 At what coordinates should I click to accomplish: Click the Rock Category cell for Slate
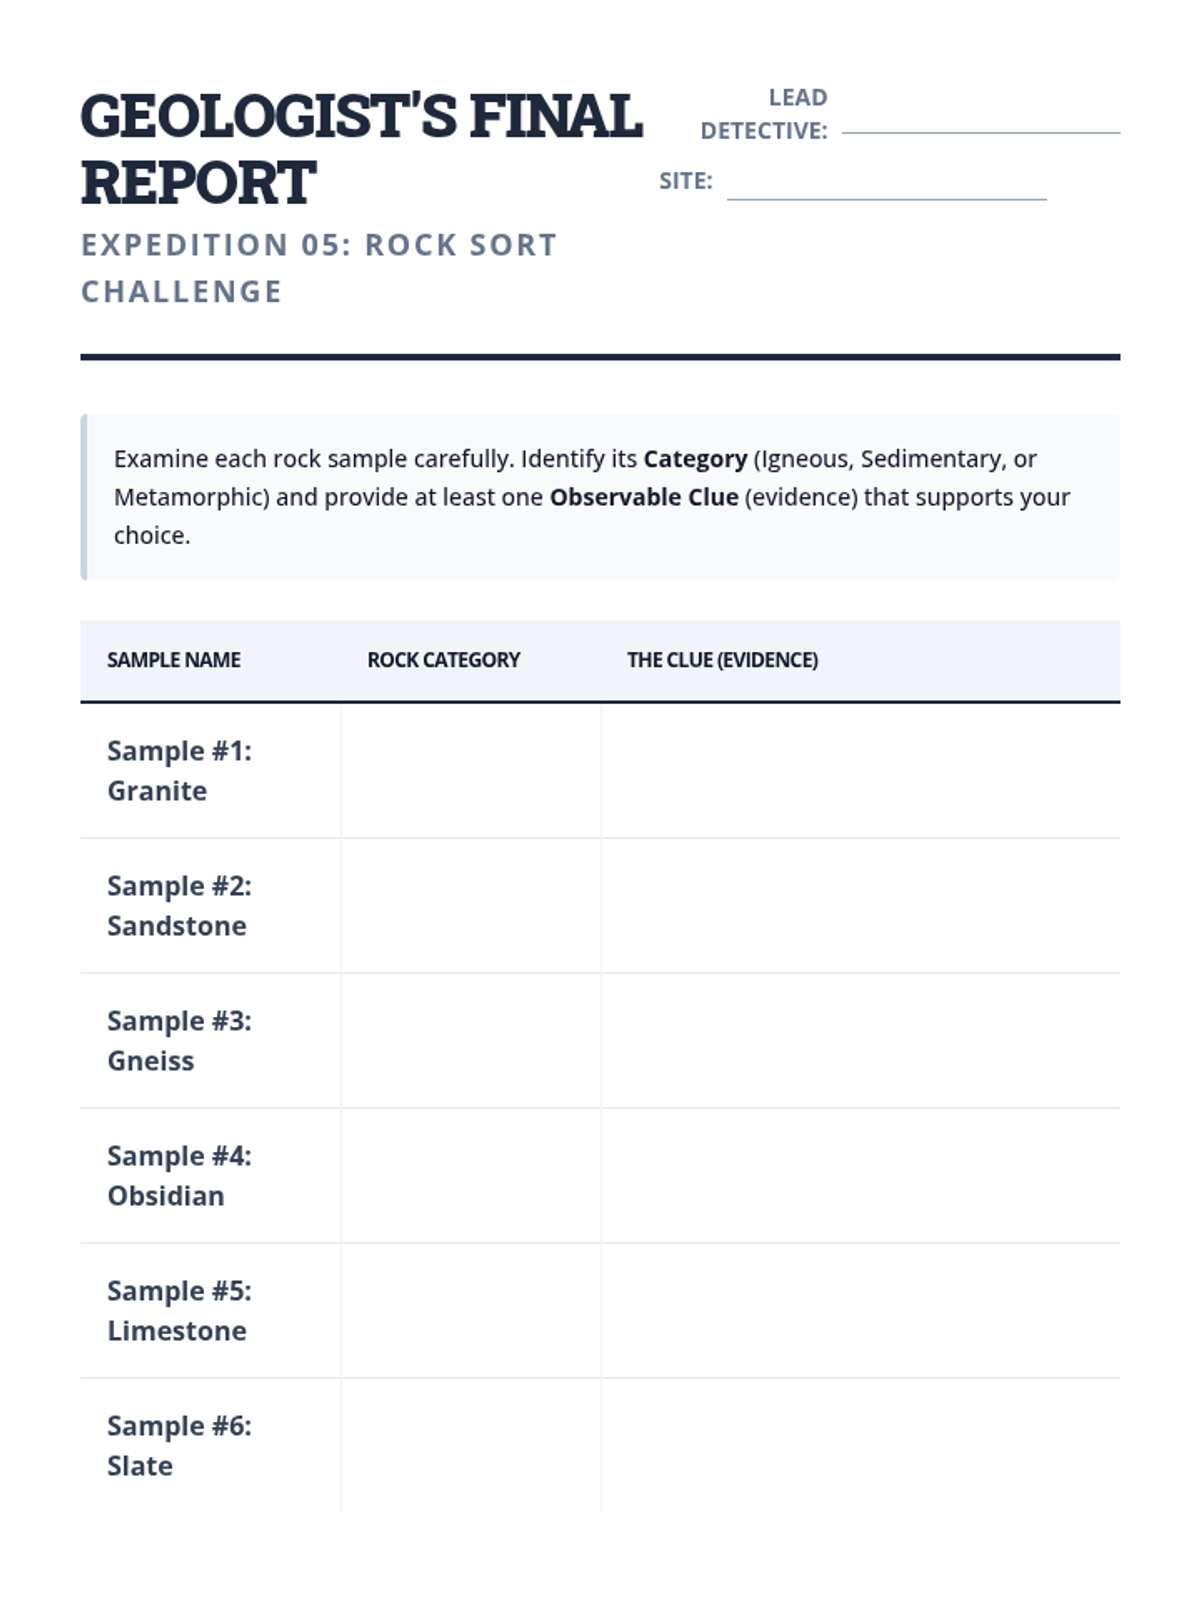coord(471,1446)
